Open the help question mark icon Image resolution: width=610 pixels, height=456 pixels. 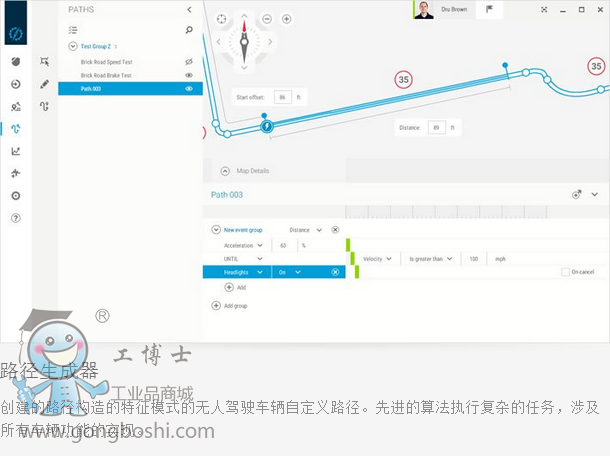pos(15,218)
